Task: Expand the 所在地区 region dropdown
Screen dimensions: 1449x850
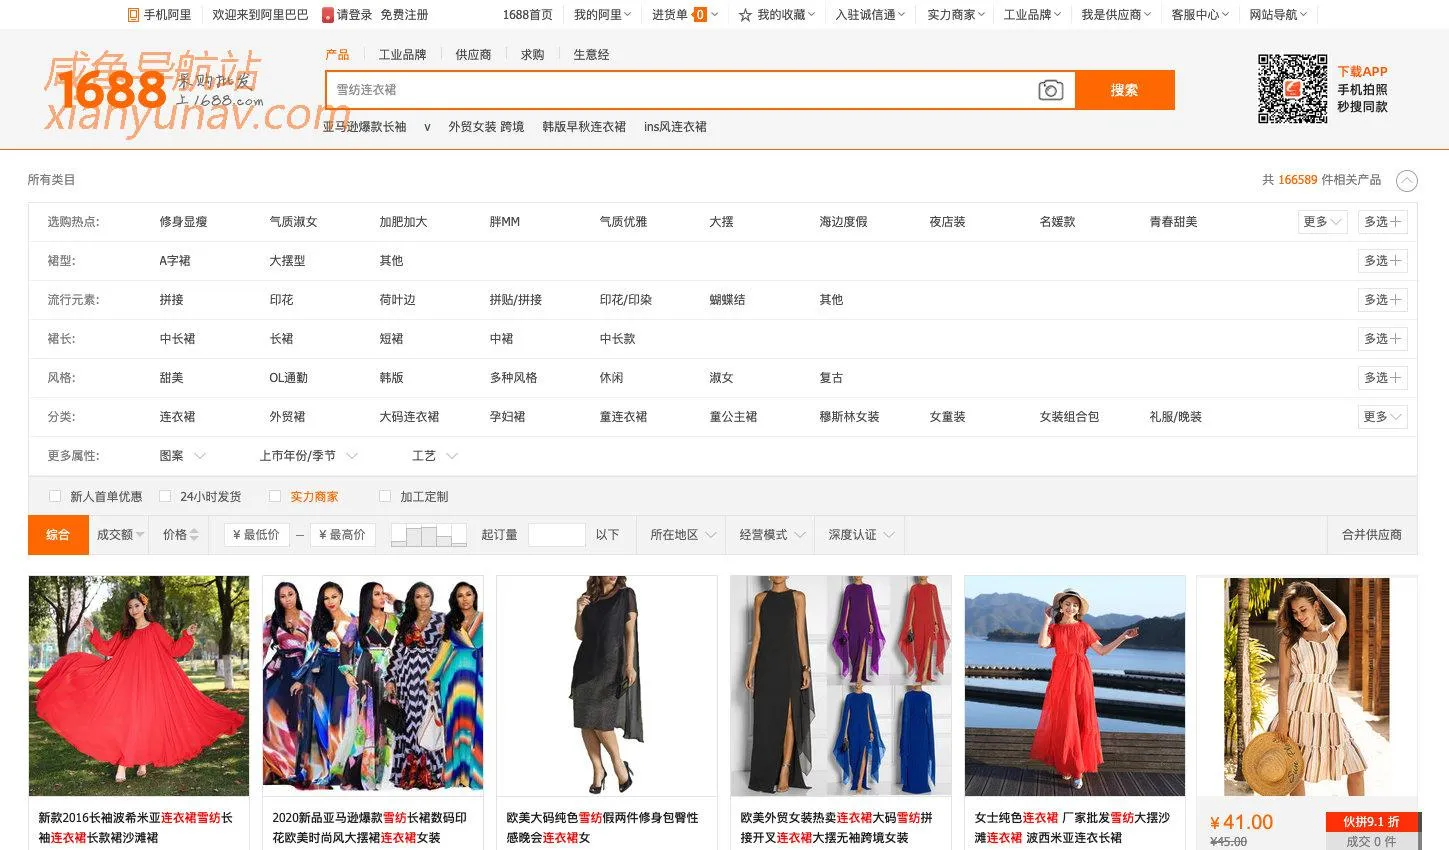Action: (680, 534)
